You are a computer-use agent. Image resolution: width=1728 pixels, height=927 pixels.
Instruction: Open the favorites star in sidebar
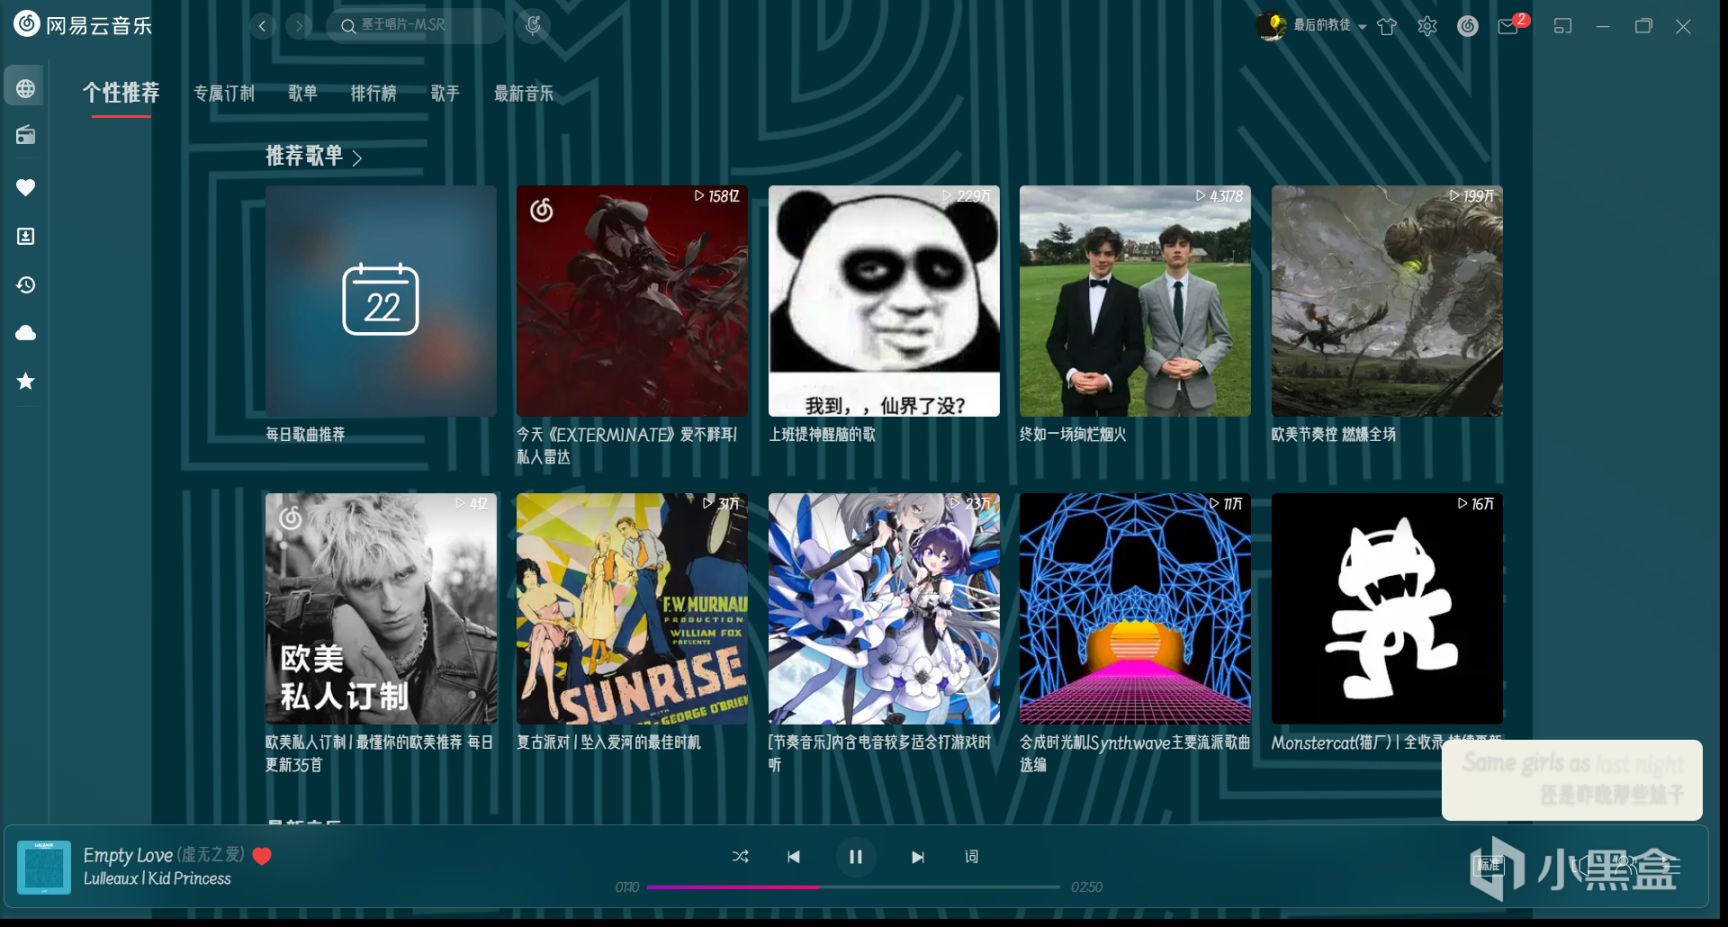coord(26,381)
